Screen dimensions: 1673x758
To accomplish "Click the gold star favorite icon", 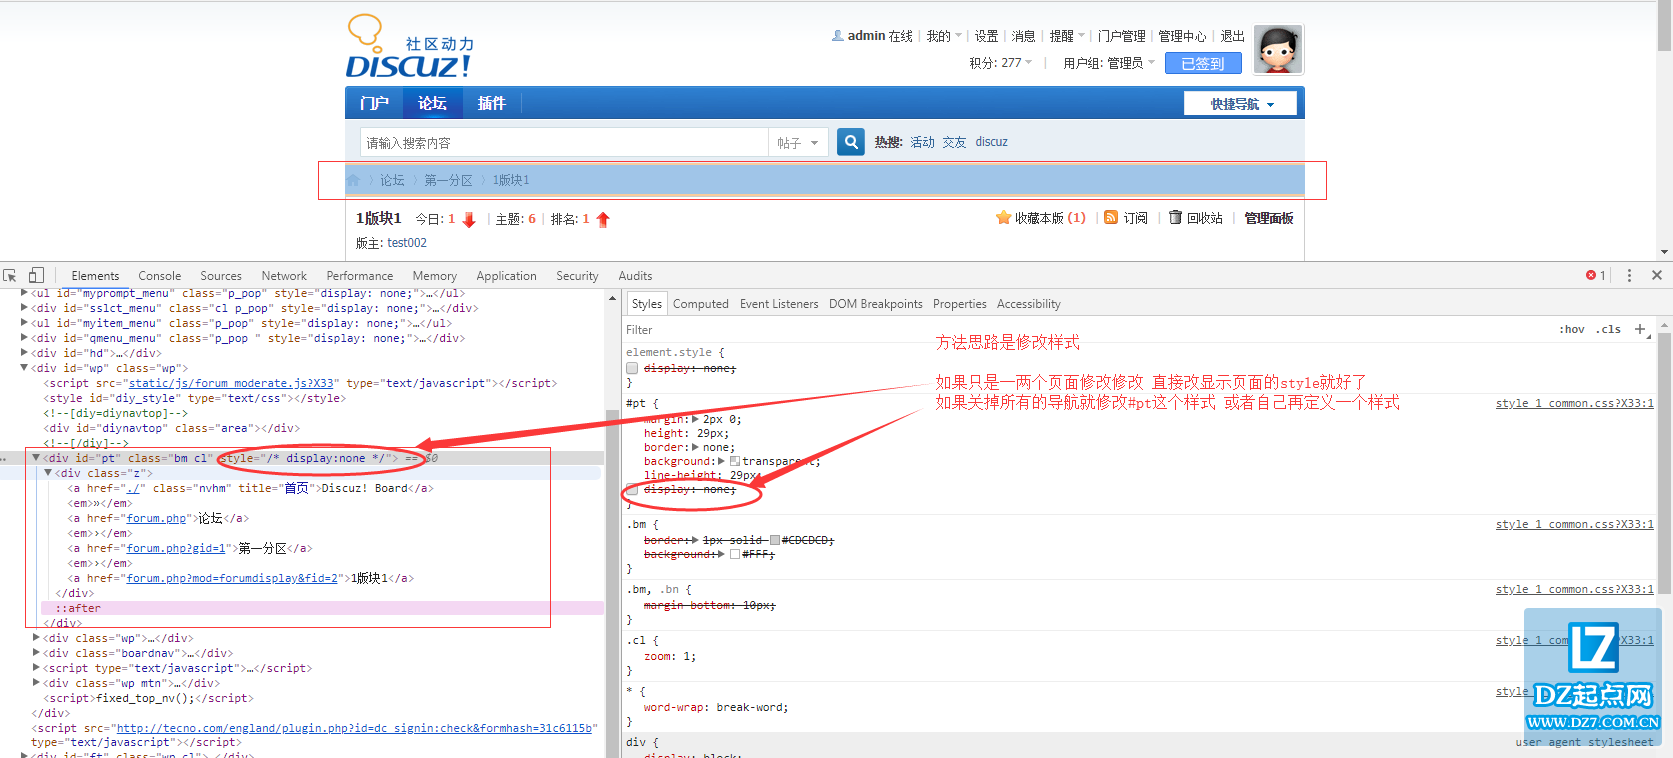I will [1003, 217].
